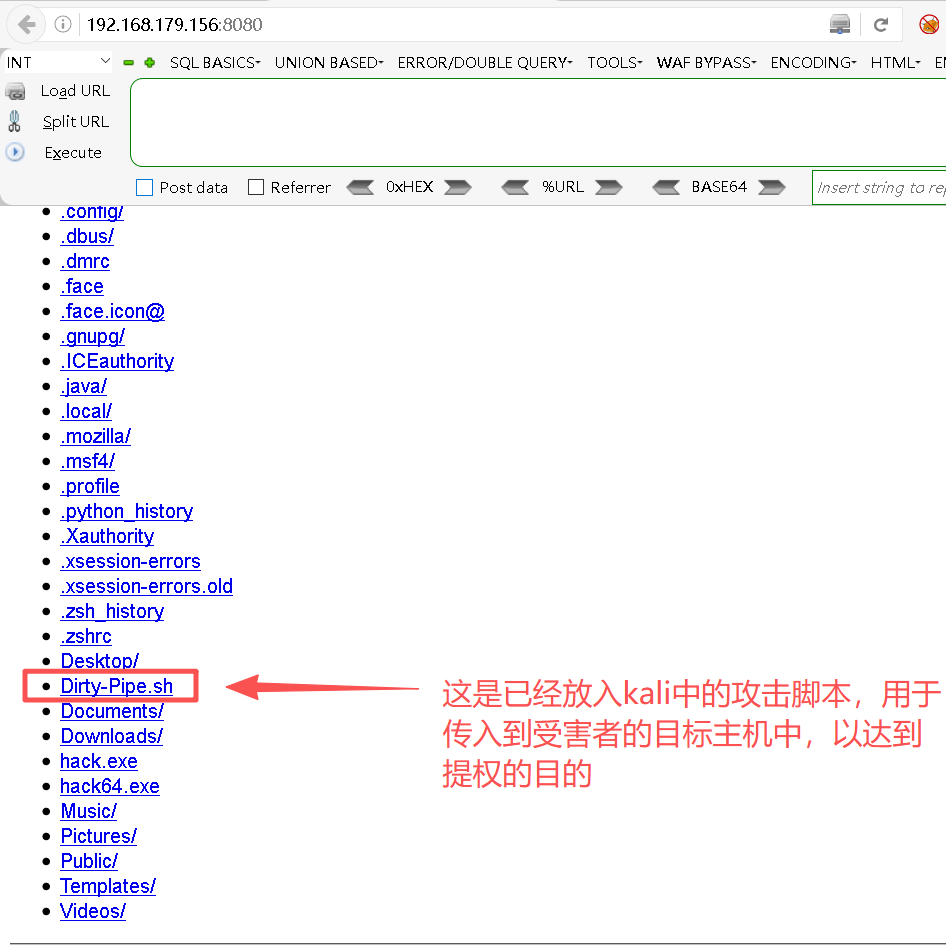
Task: Click the Insert string to replace field
Action: [879, 188]
